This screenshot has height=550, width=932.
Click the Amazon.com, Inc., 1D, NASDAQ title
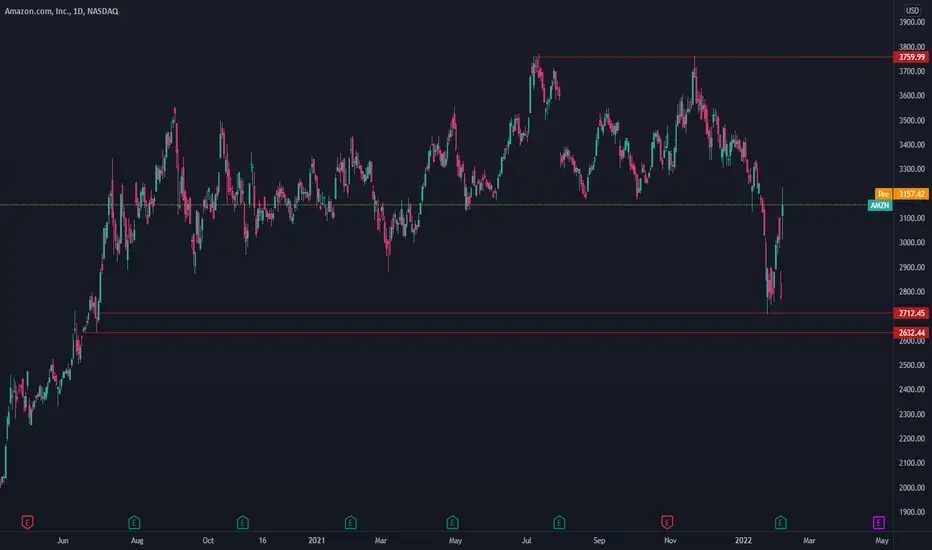(x=61, y=11)
